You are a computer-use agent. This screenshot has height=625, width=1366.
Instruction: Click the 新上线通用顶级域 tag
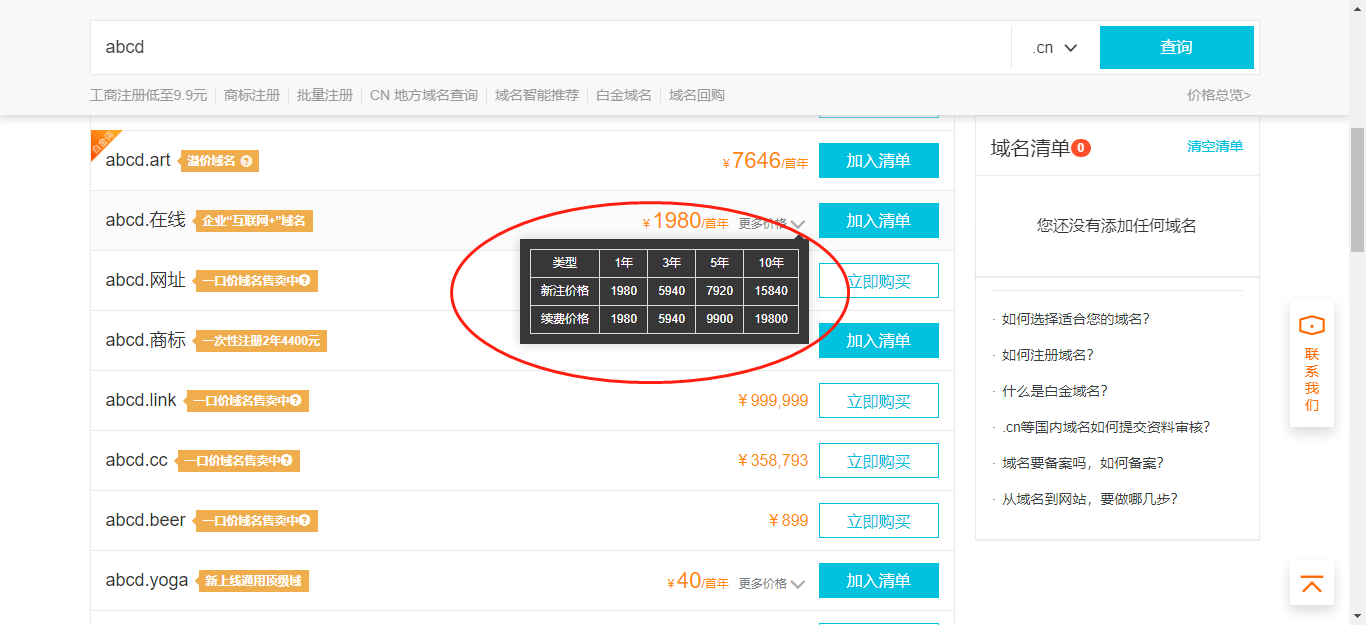[254, 581]
